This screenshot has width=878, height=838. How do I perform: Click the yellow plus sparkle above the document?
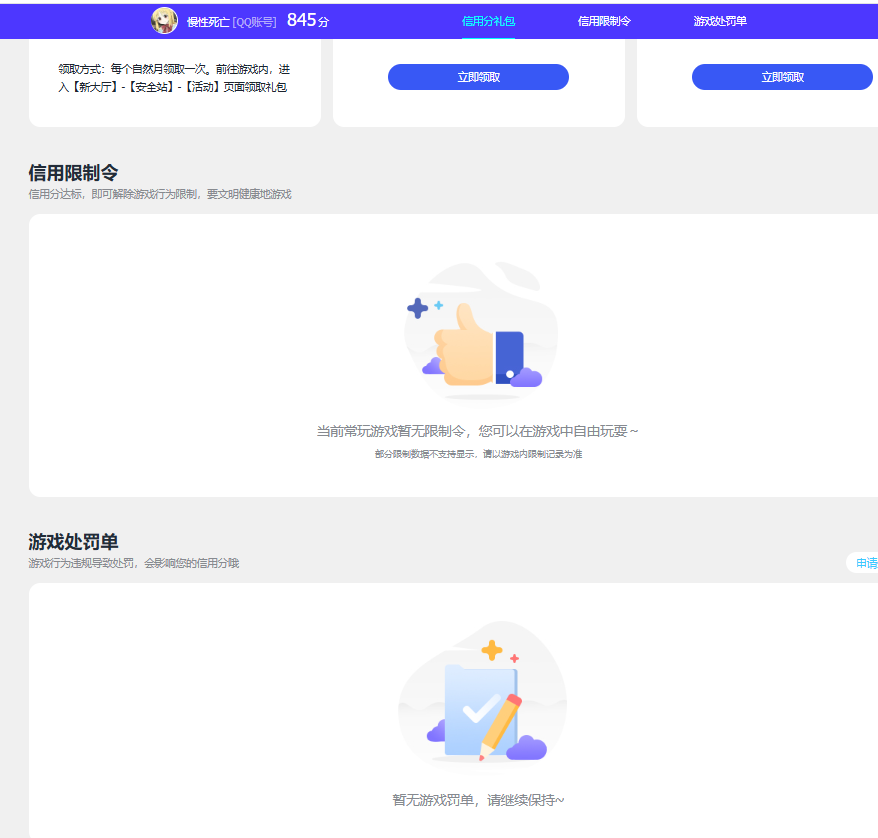pos(492,652)
